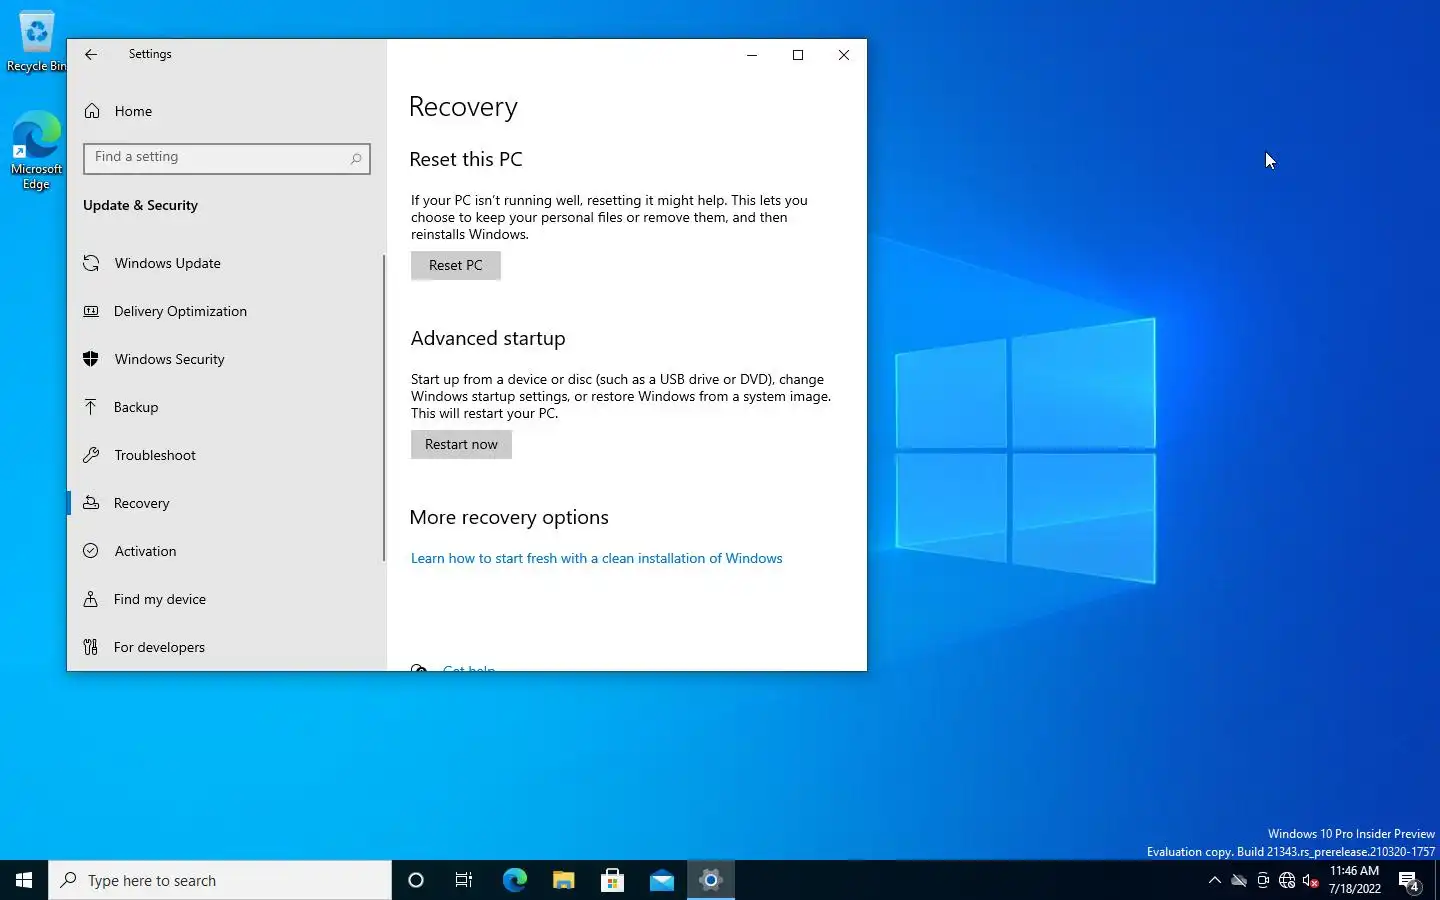Screen dimensions: 1440x900
Task: Maximize the Settings window
Action: pos(798,55)
